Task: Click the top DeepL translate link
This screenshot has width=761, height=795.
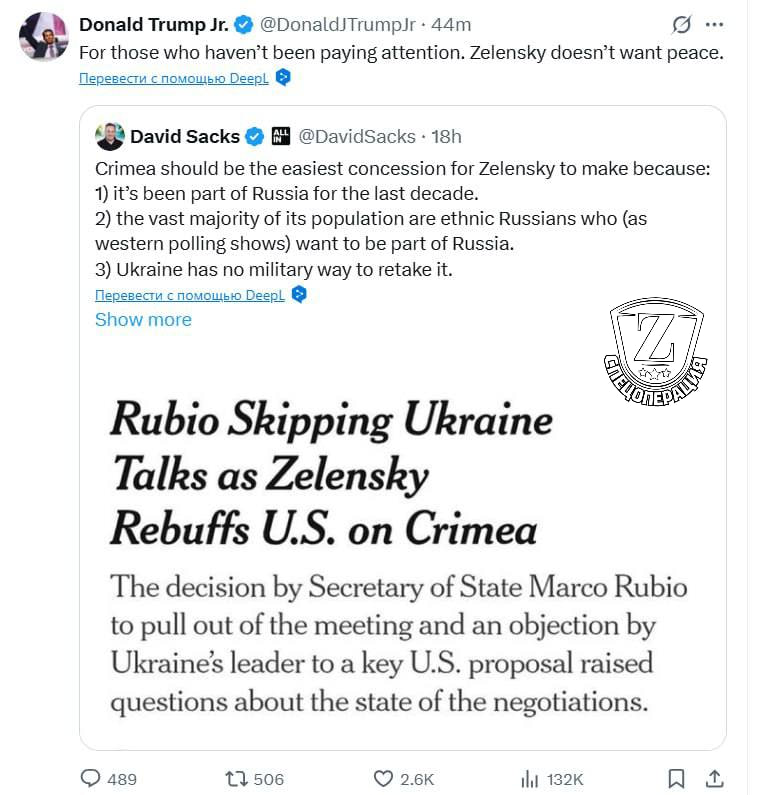Action: 175,77
